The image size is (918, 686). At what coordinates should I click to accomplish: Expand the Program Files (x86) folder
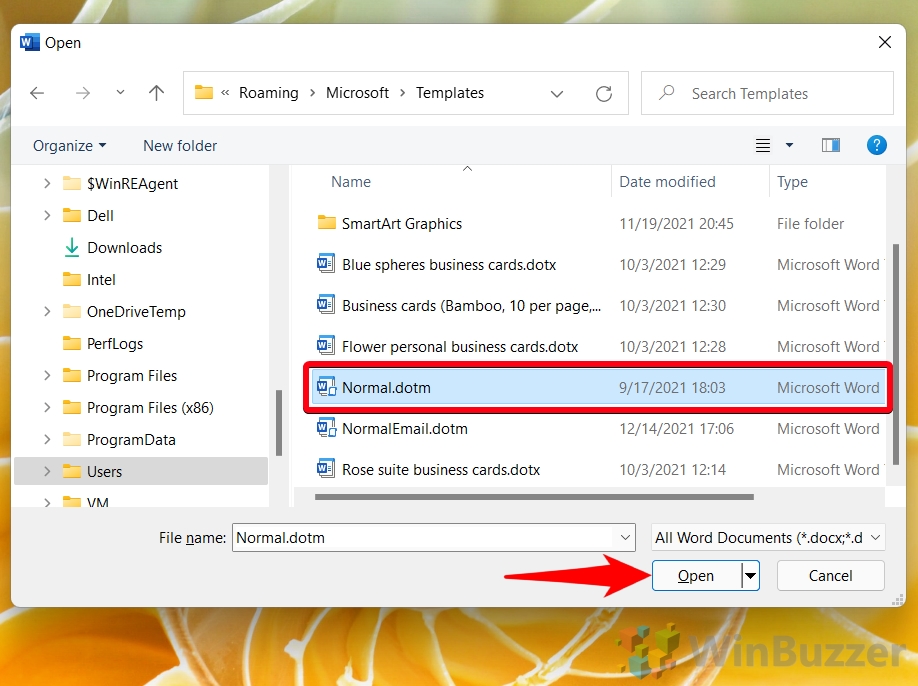coord(47,407)
